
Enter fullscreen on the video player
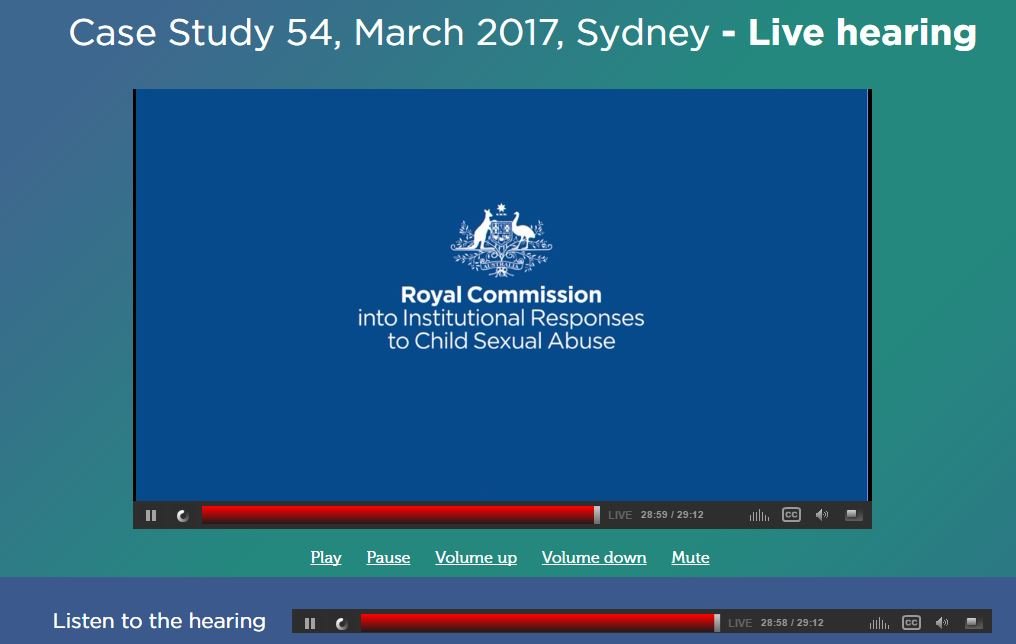pos(853,515)
